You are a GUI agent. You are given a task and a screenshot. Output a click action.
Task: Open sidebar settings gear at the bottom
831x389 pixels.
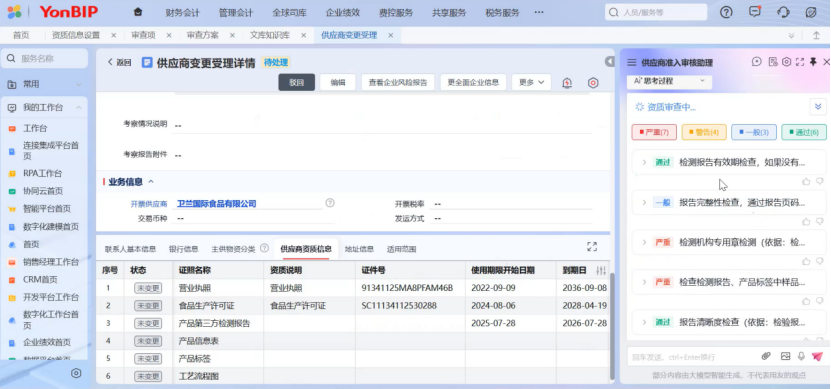(76, 373)
